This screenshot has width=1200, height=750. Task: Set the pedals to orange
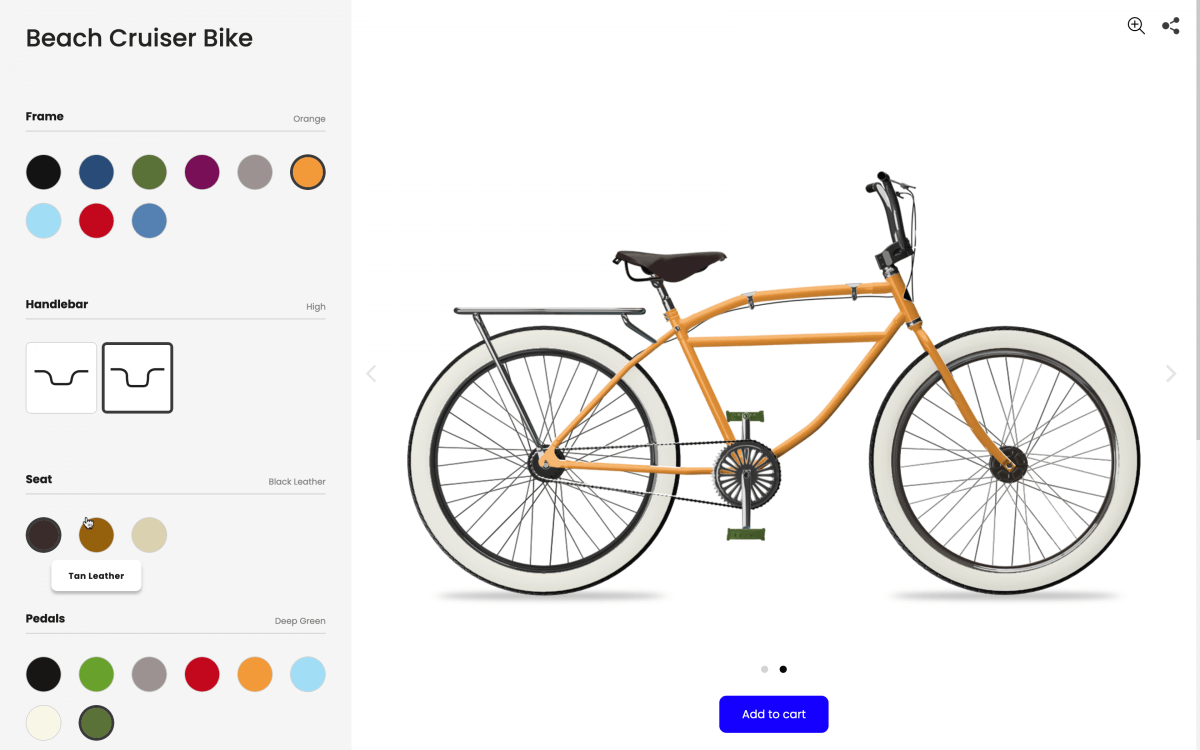point(255,674)
